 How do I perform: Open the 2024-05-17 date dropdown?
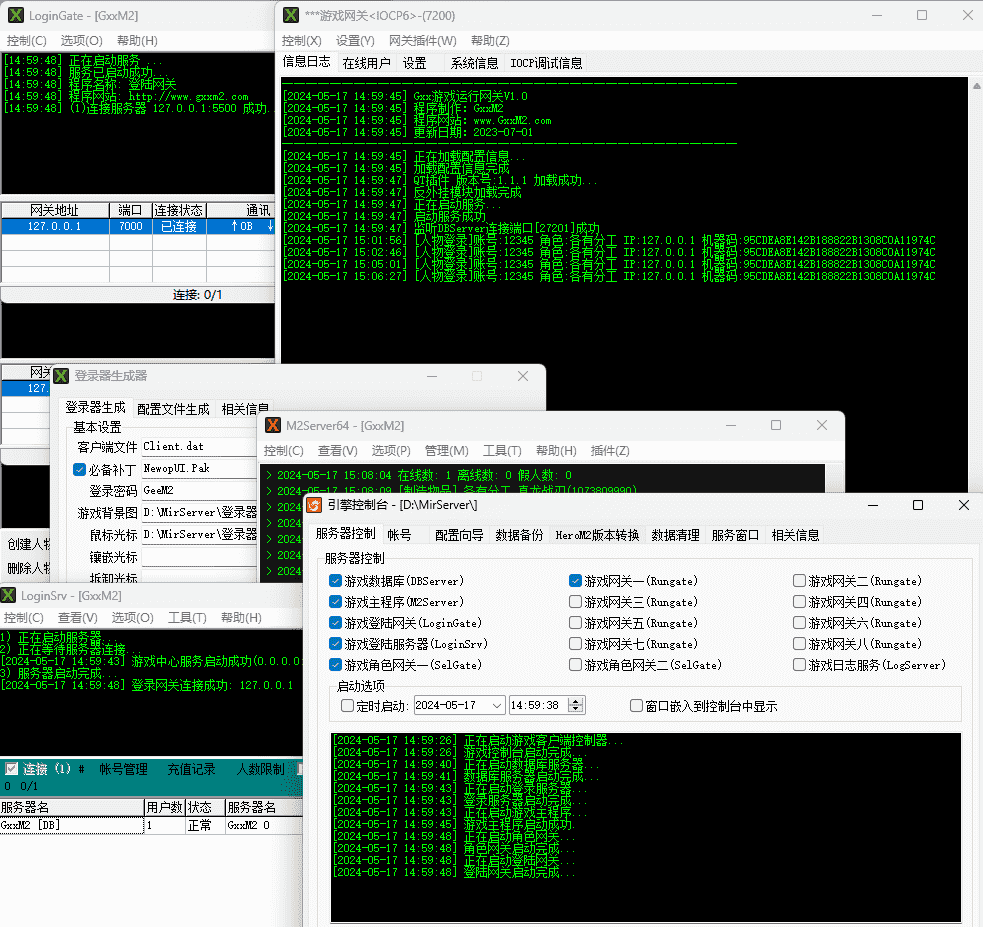click(x=497, y=706)
